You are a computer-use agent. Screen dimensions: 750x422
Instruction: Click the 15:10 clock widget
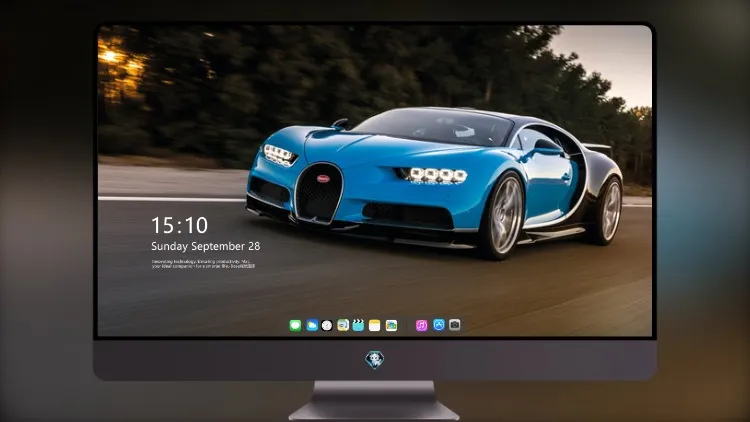coord(179,225)
